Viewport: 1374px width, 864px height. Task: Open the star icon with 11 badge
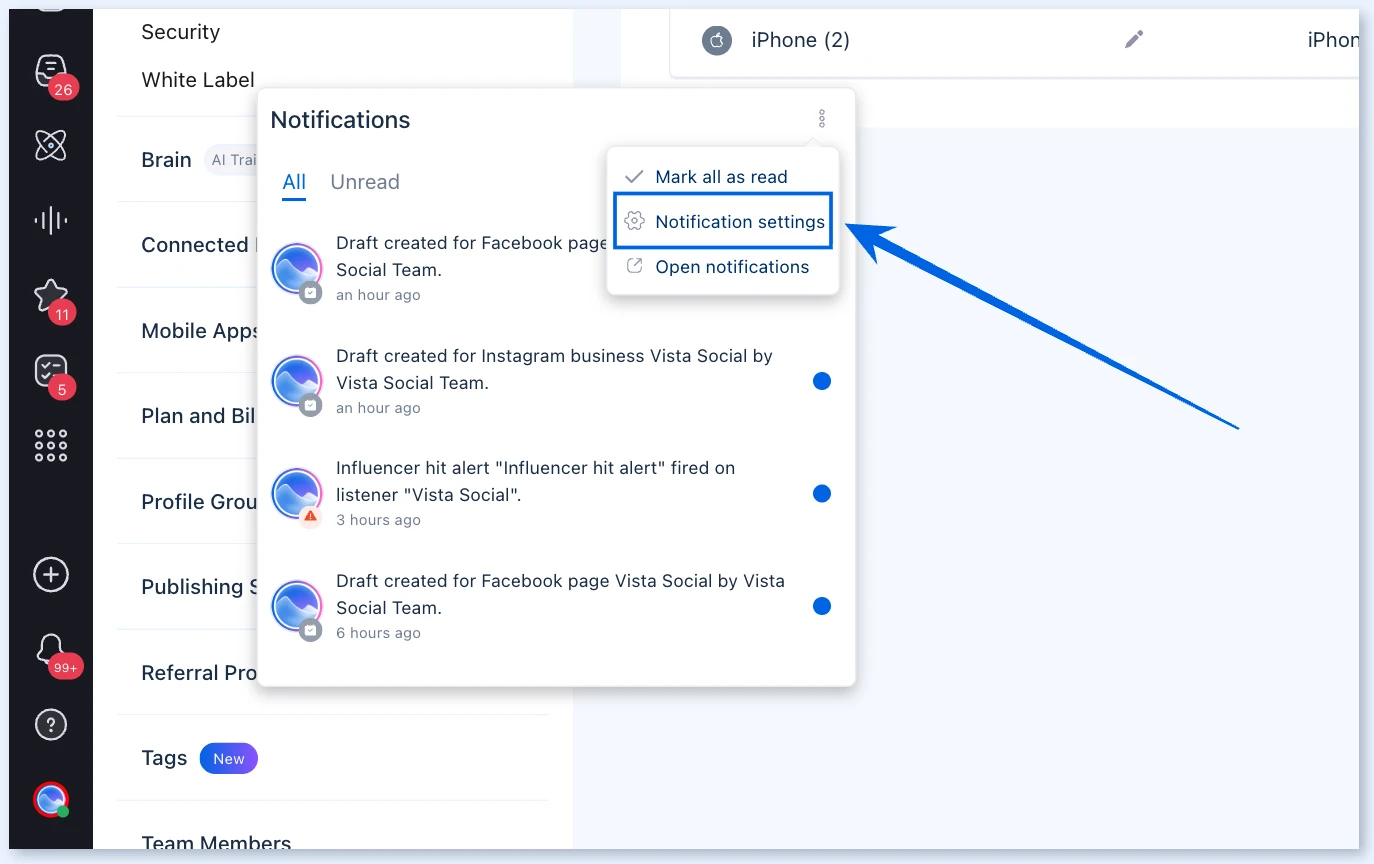(51, 296)
